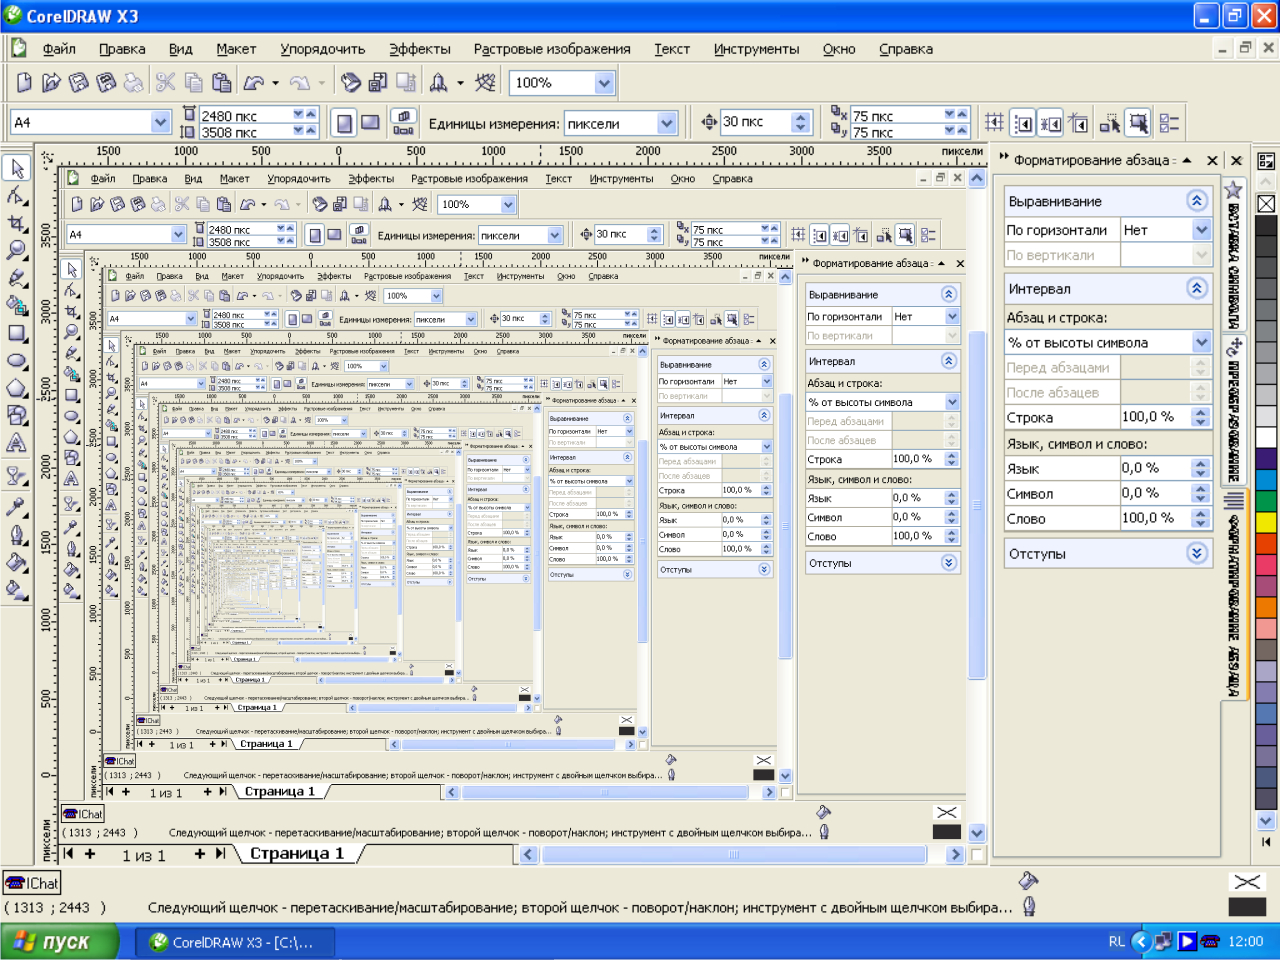This screenshot has height=960, width=1280.
Task: Open the По горизонтали dropdown in the rightmost docker
Action: [x=1201, y=230]
